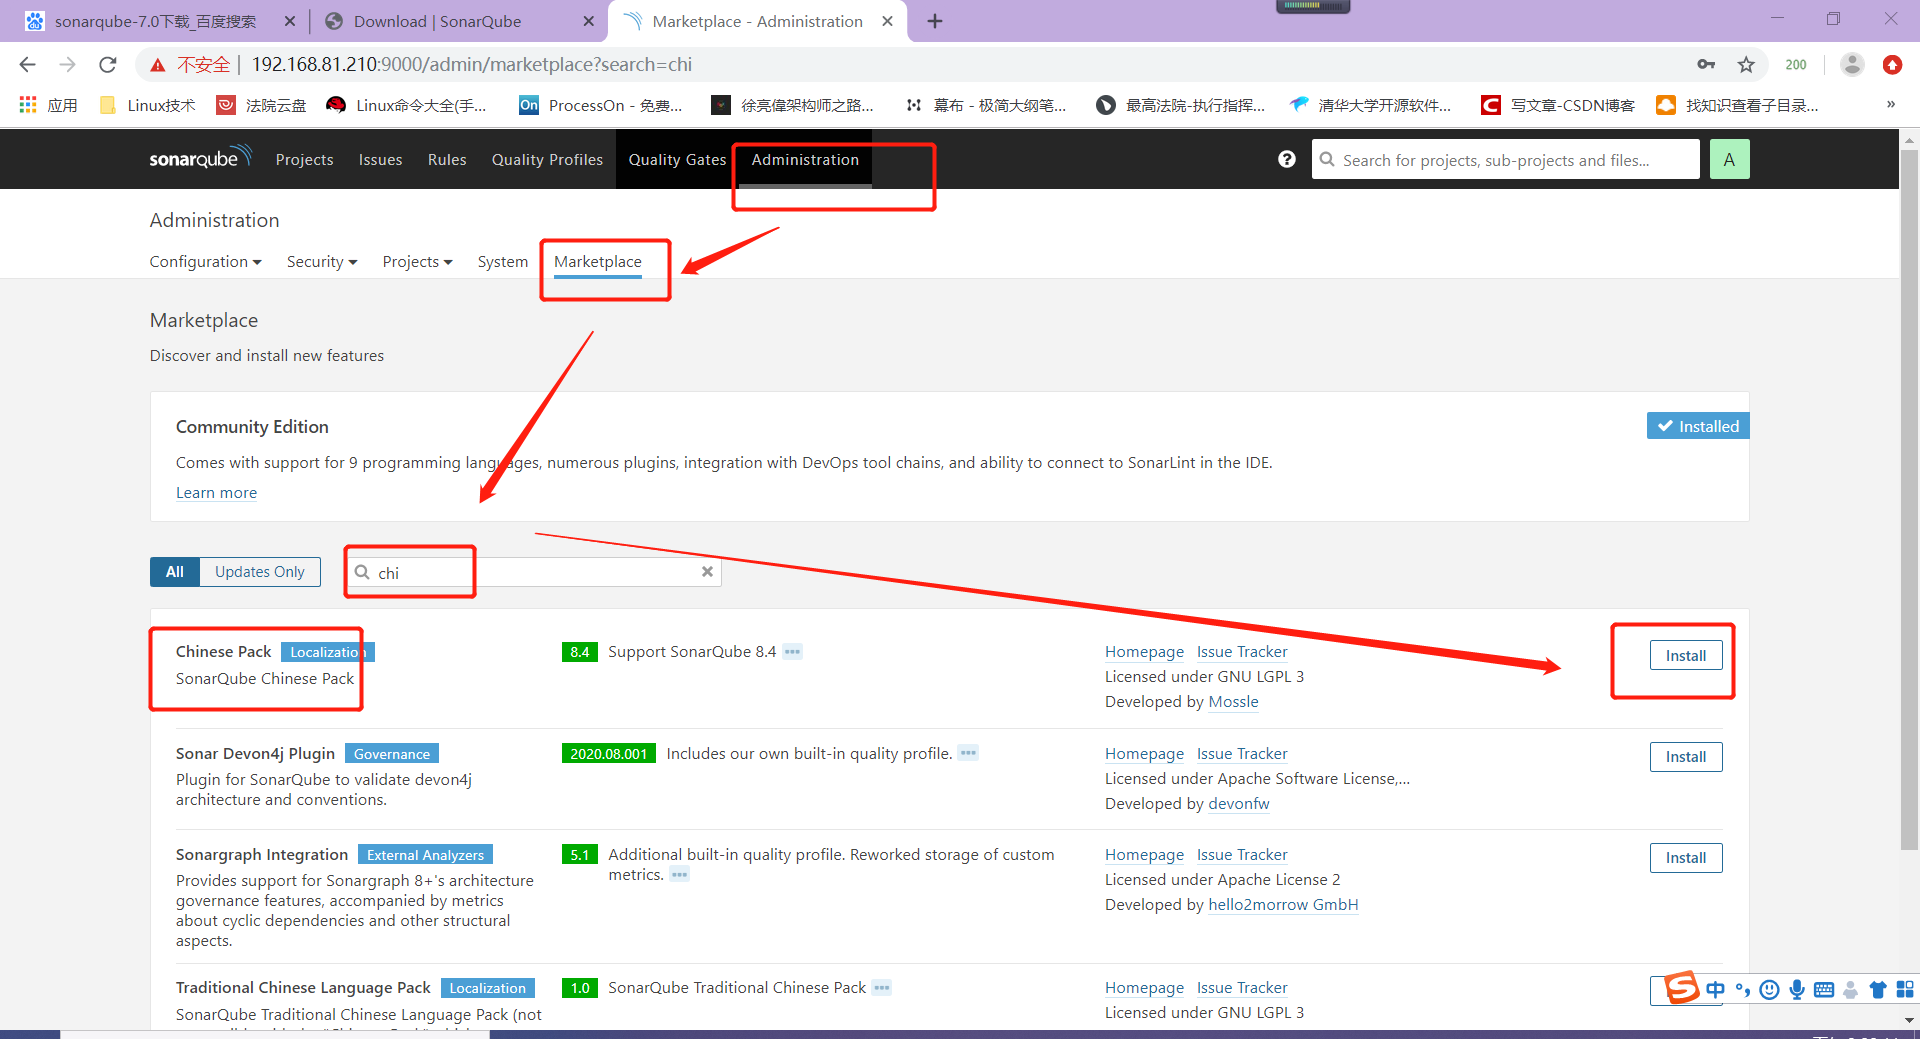Click the SonarQube logo
The image size is (1920, 1039).
[200, 158]
